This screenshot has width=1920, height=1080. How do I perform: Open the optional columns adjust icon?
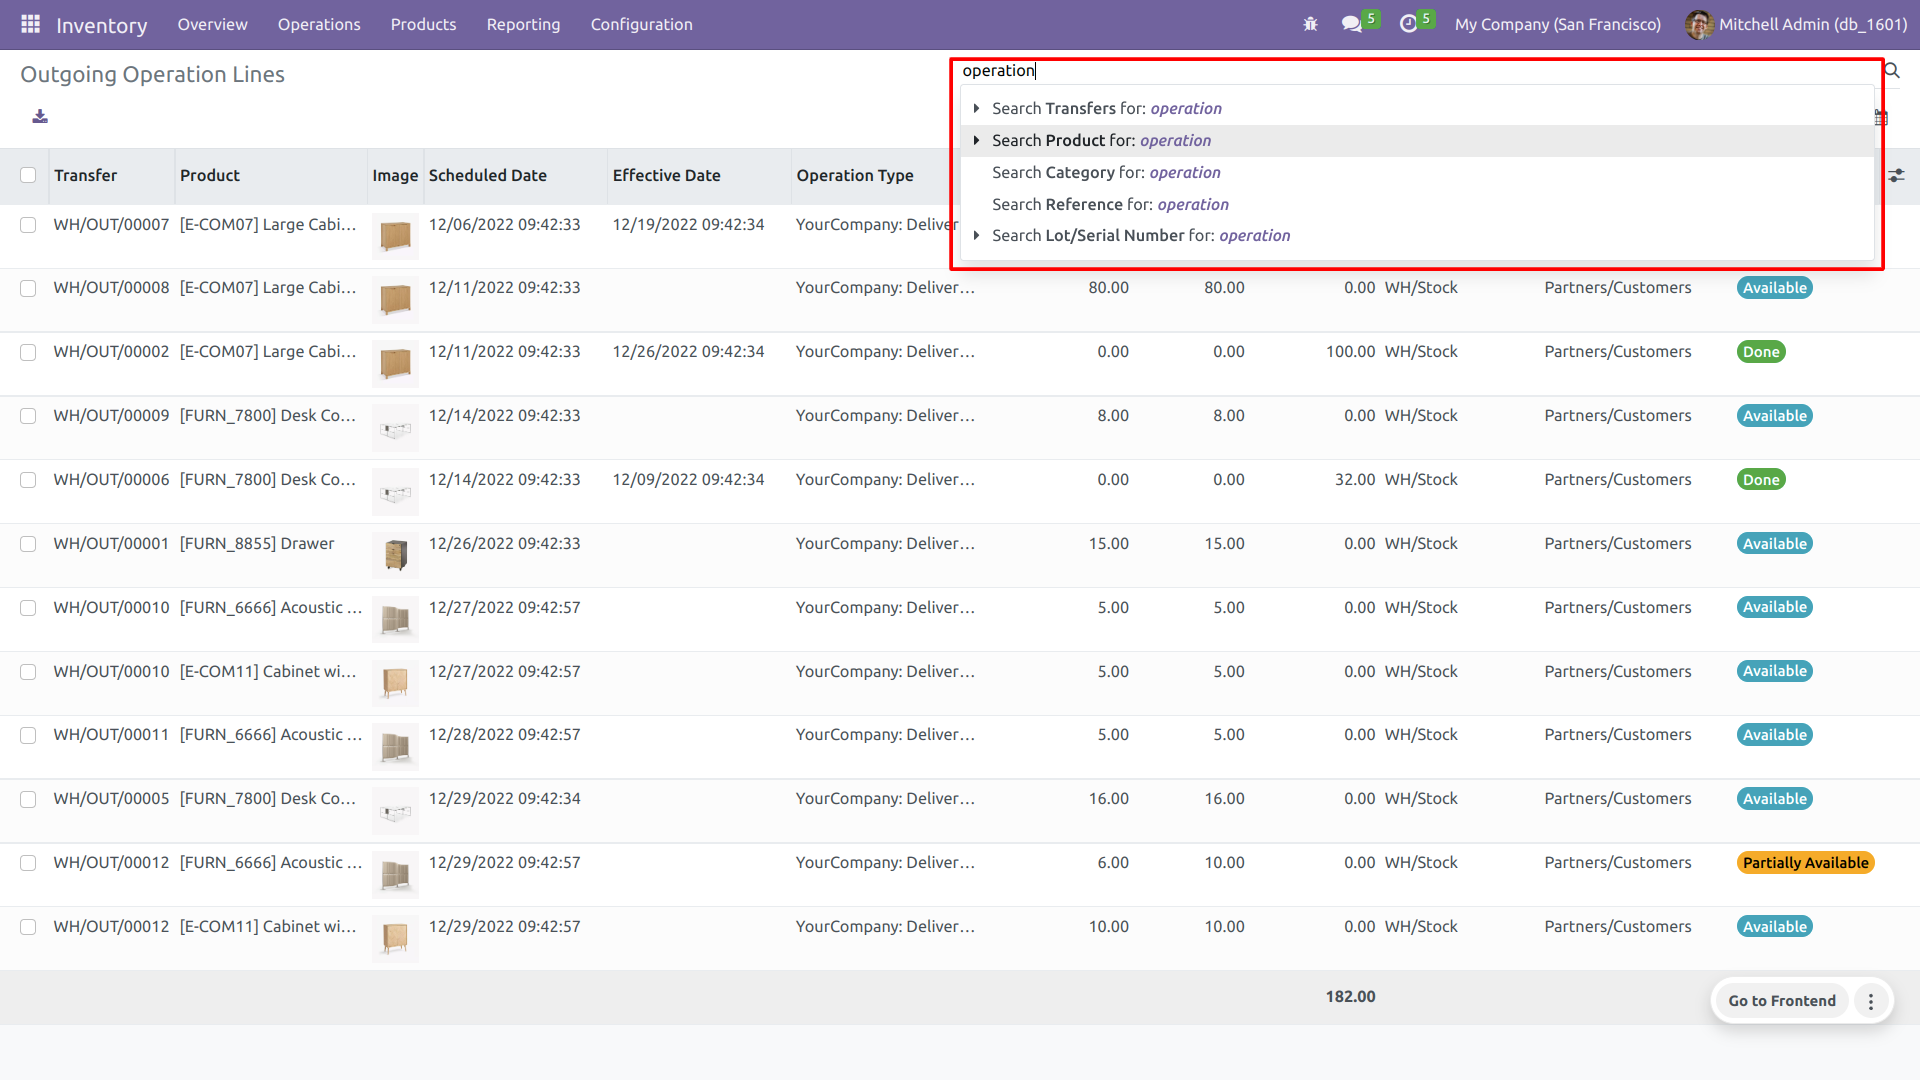click(x=1896, y=176)
